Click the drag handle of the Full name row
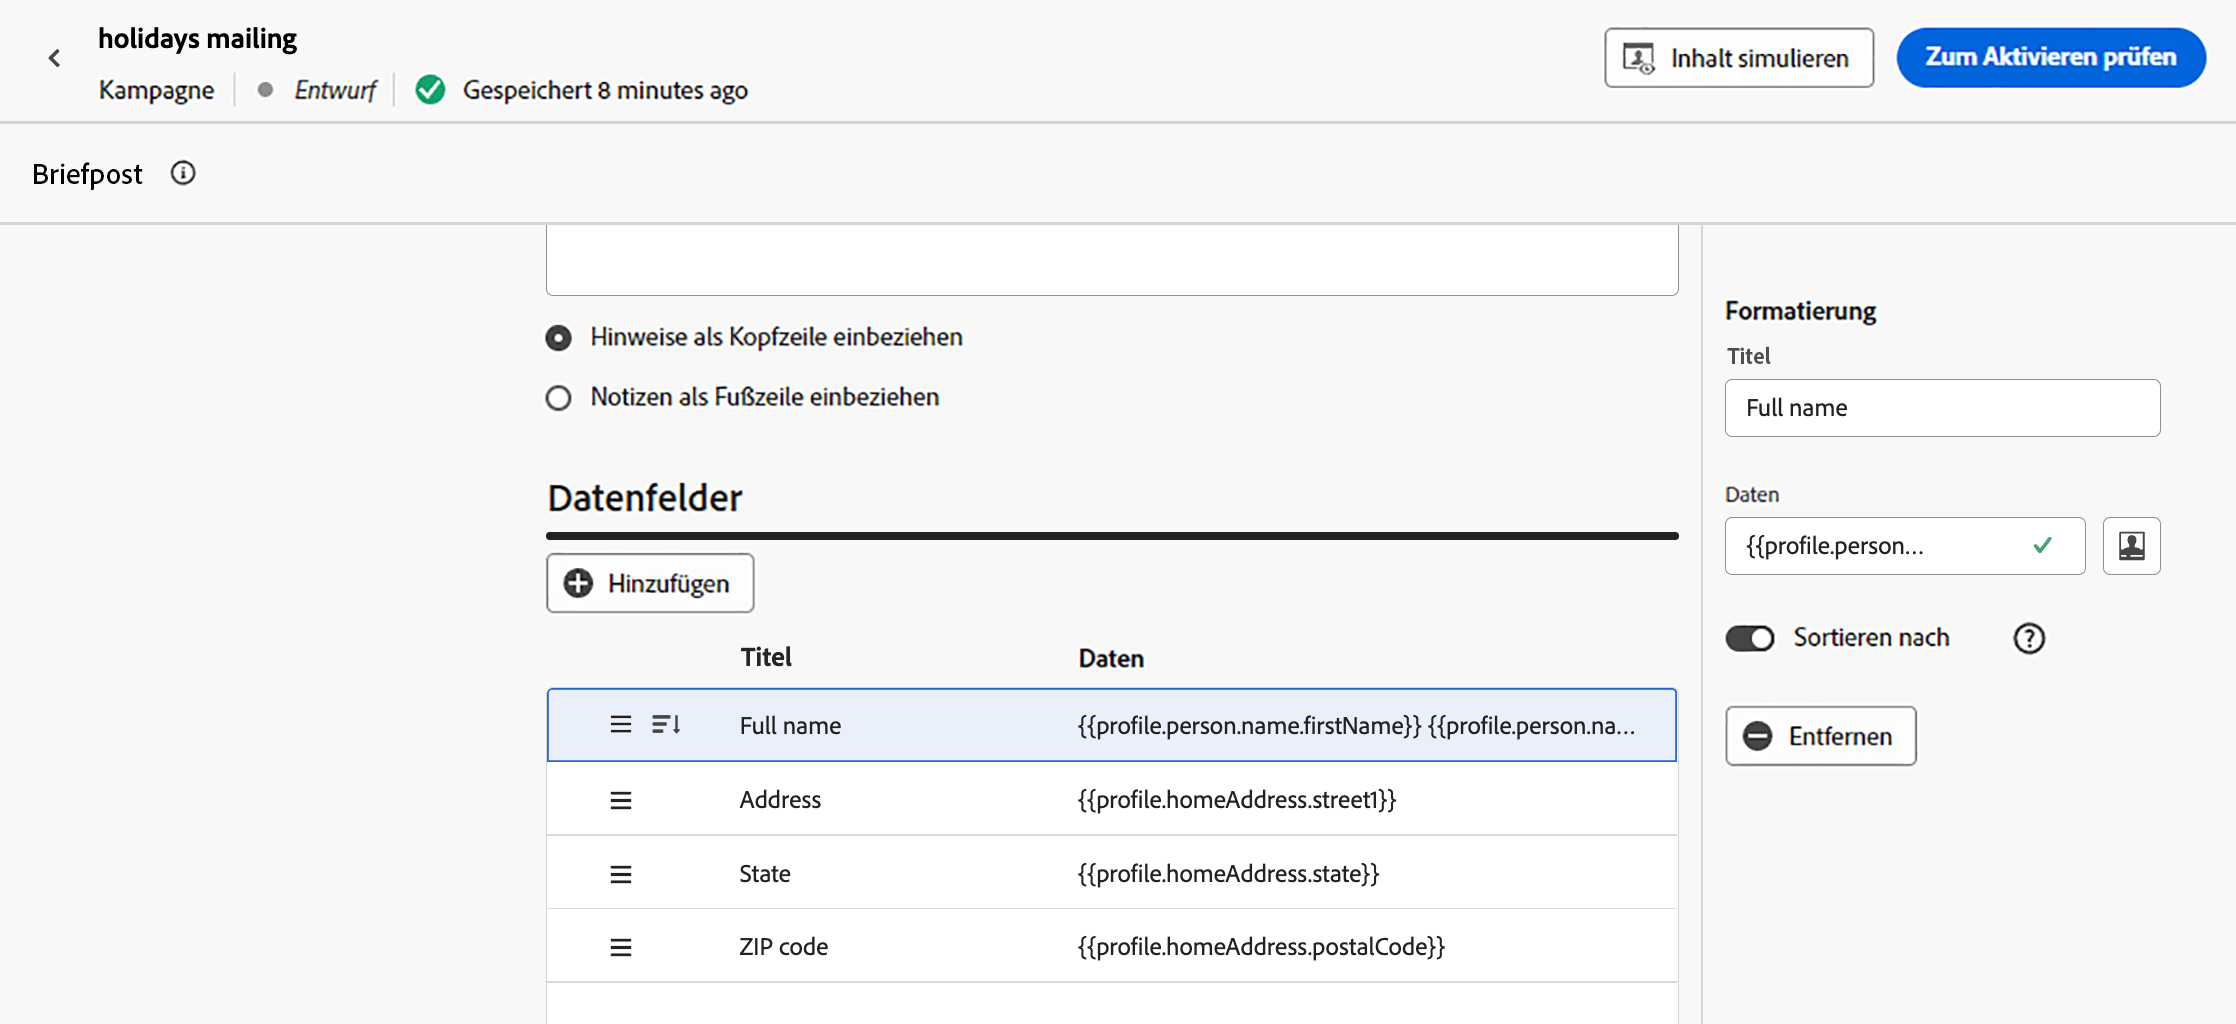This screenshot has width=2236, height=1024. click(x=621, y=725)
